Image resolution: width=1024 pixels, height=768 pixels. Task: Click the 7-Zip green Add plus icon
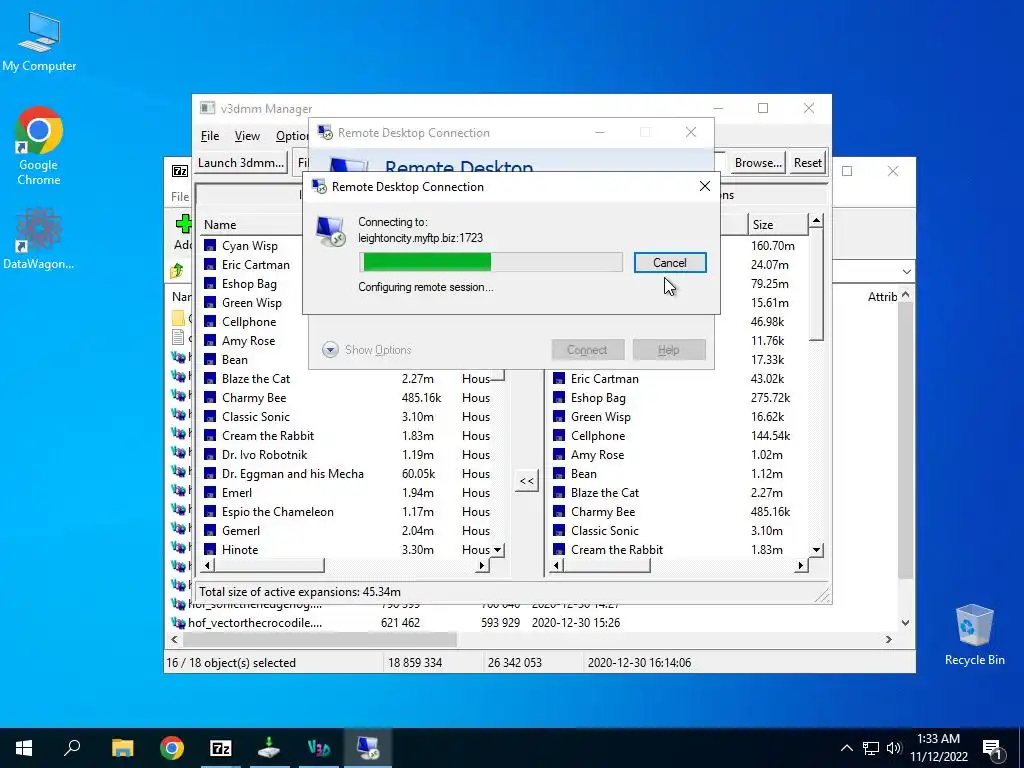(x=184, y=224)
